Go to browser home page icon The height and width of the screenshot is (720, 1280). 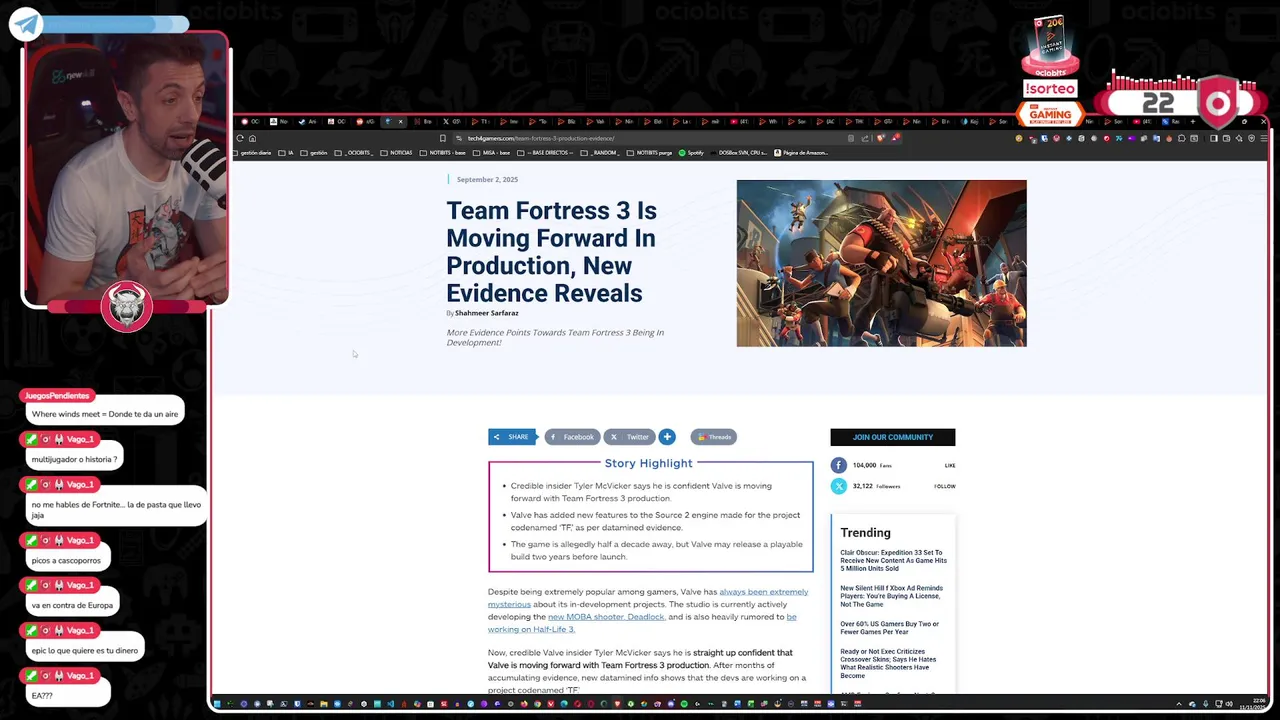coord(252,138)
